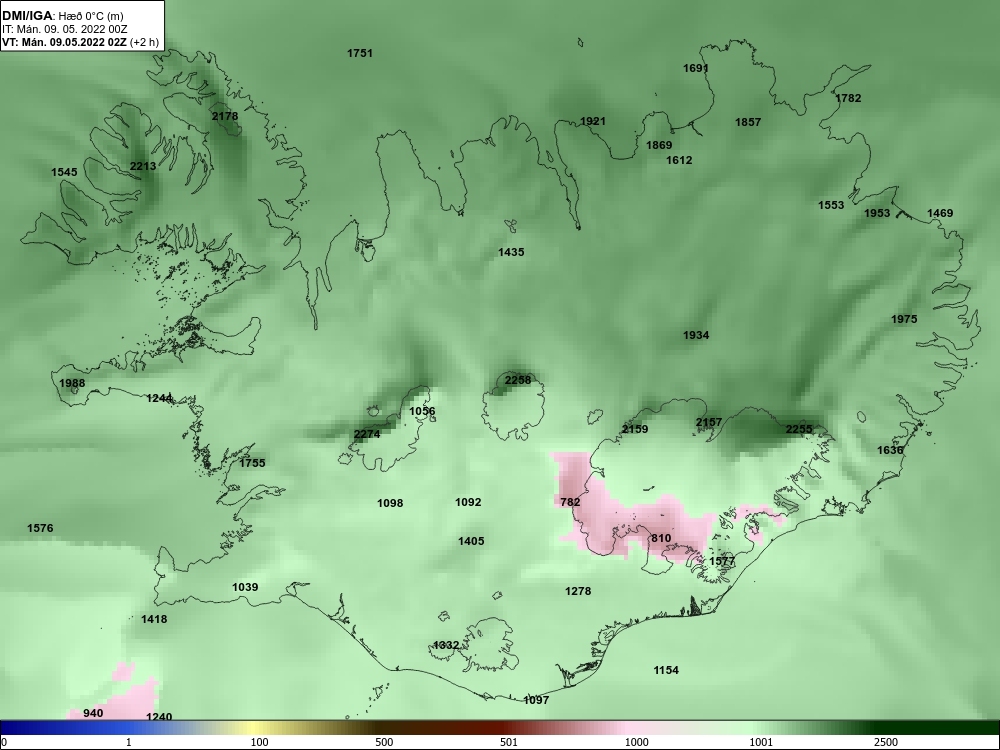Select the 1092 value
This screenshot has height=750, width=1000.
tap(468, 503)
